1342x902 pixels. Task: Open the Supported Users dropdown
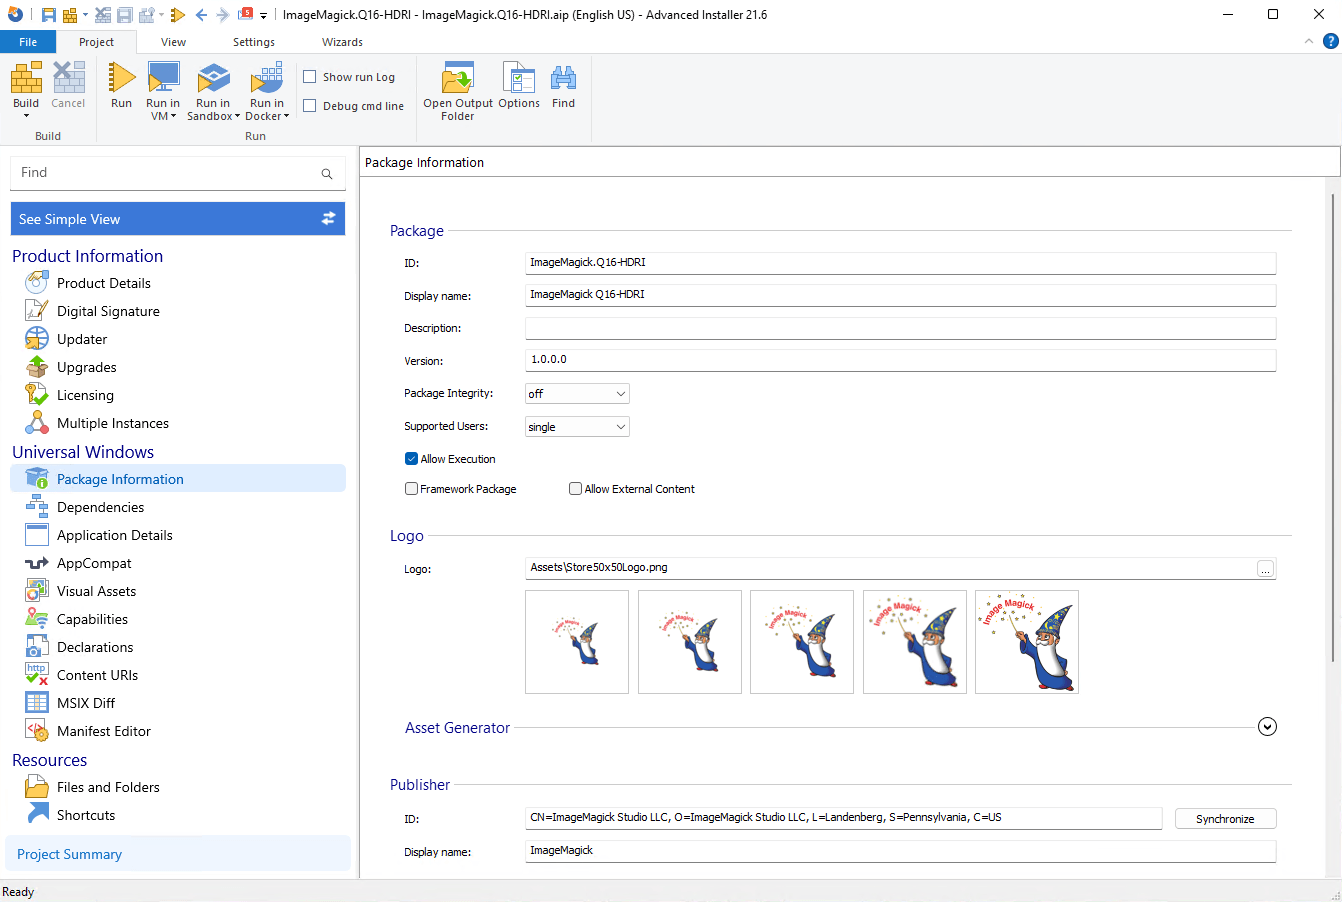577,427
